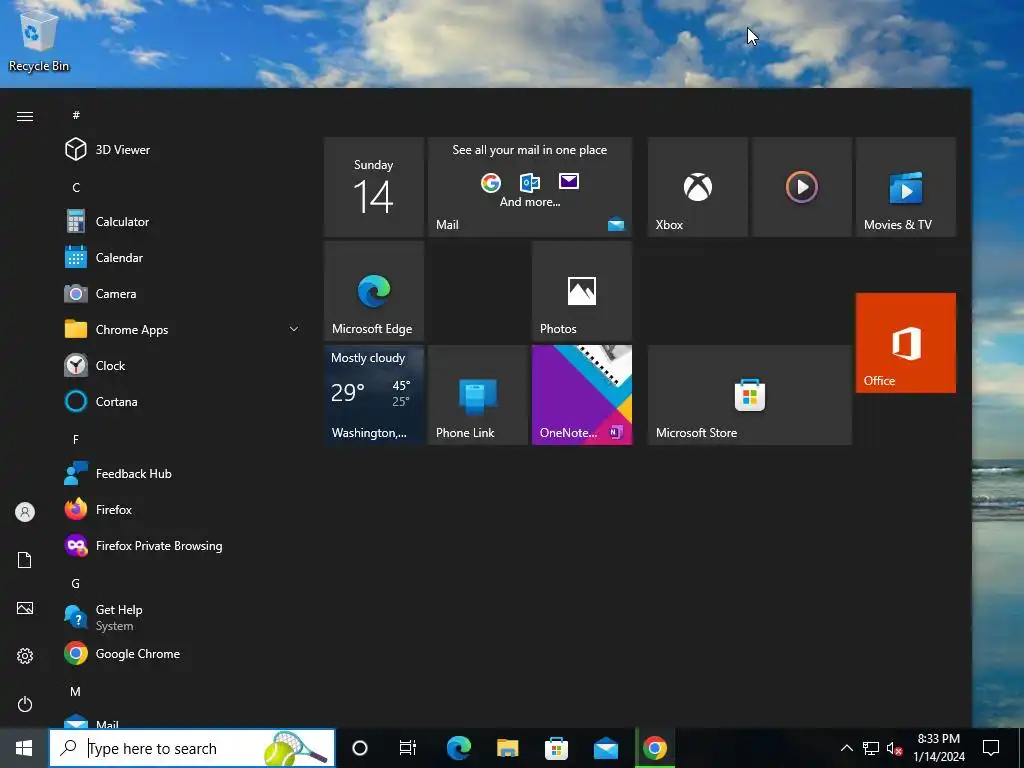Open Microsoft Store from the taskbar
This screenshot has height=768, width=1024.
(556, 748)
